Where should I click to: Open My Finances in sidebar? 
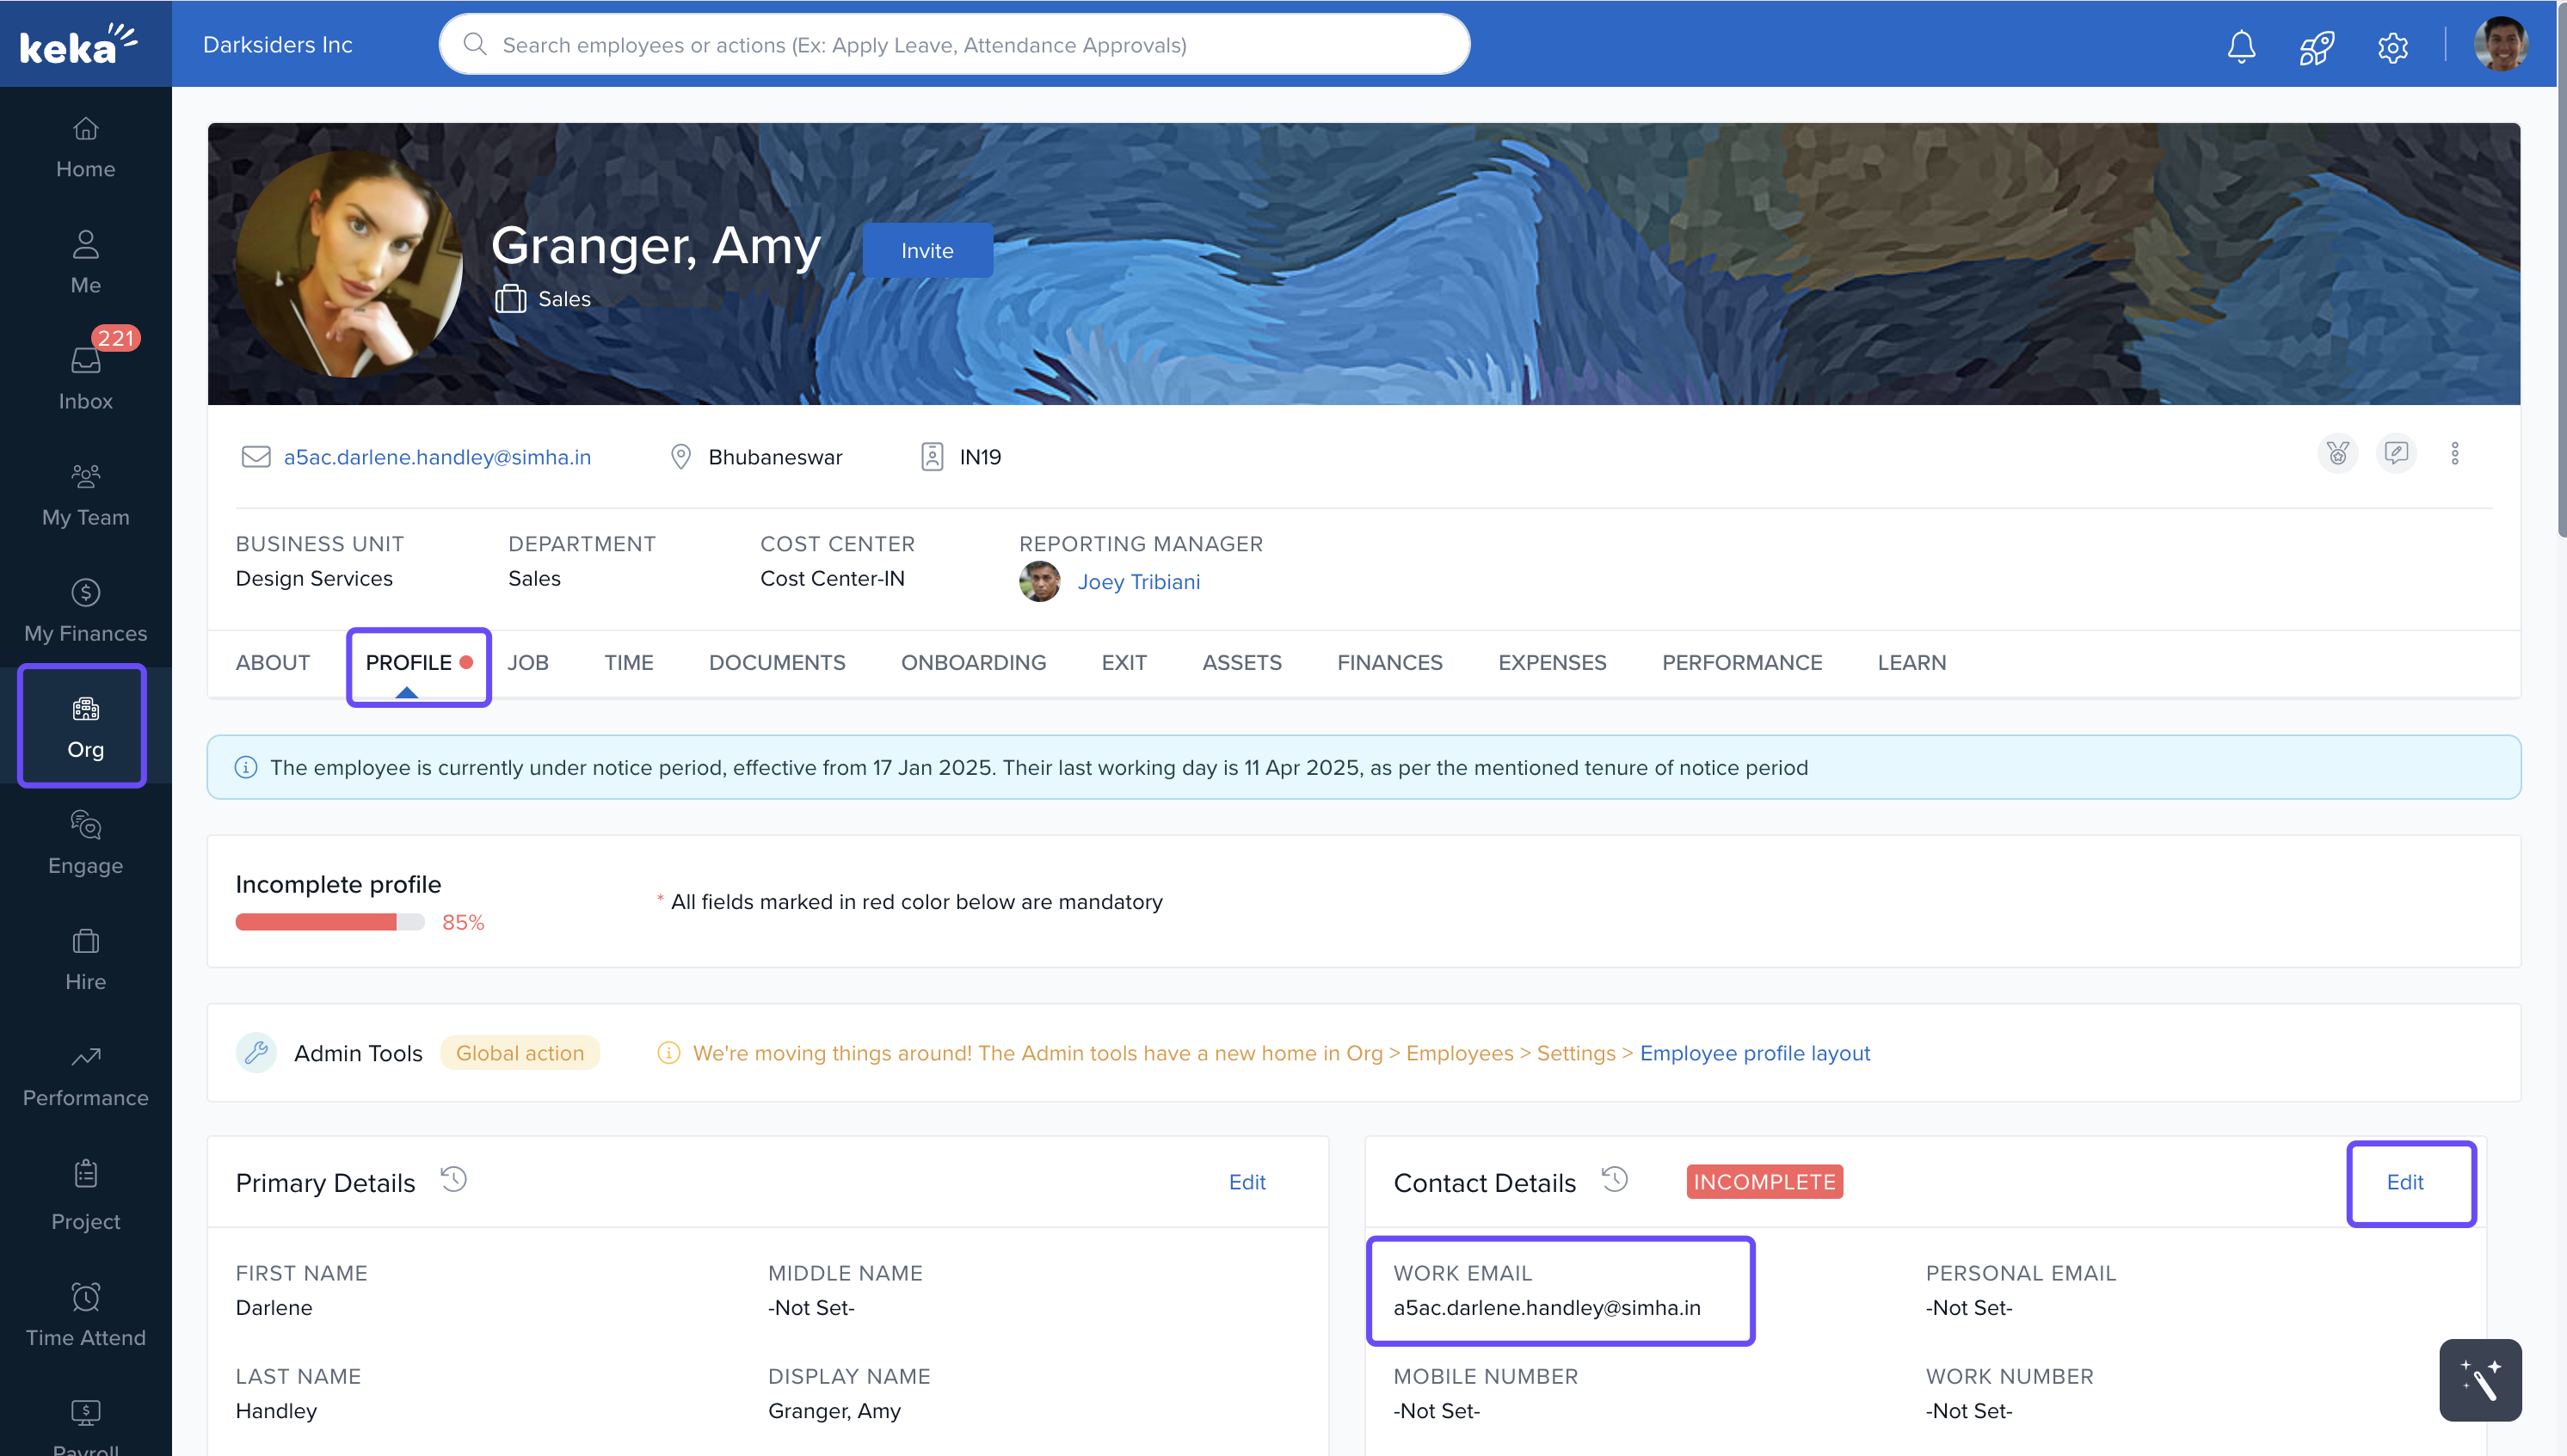coord(85,609)
